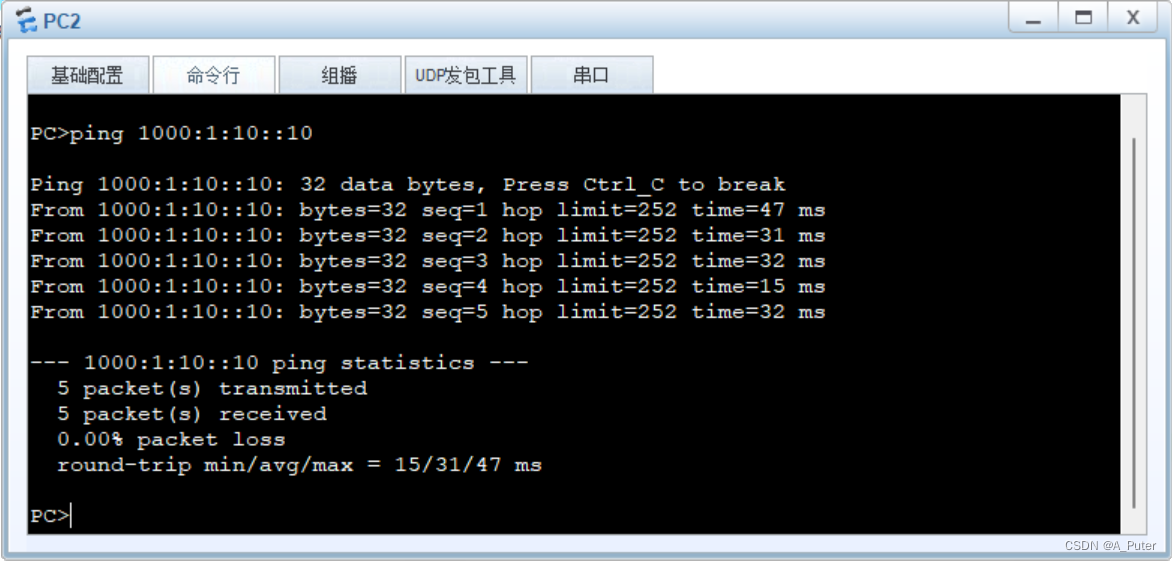Click the 'ping statistics' header line
1172x561 pixels.
[x=279, y=363]
